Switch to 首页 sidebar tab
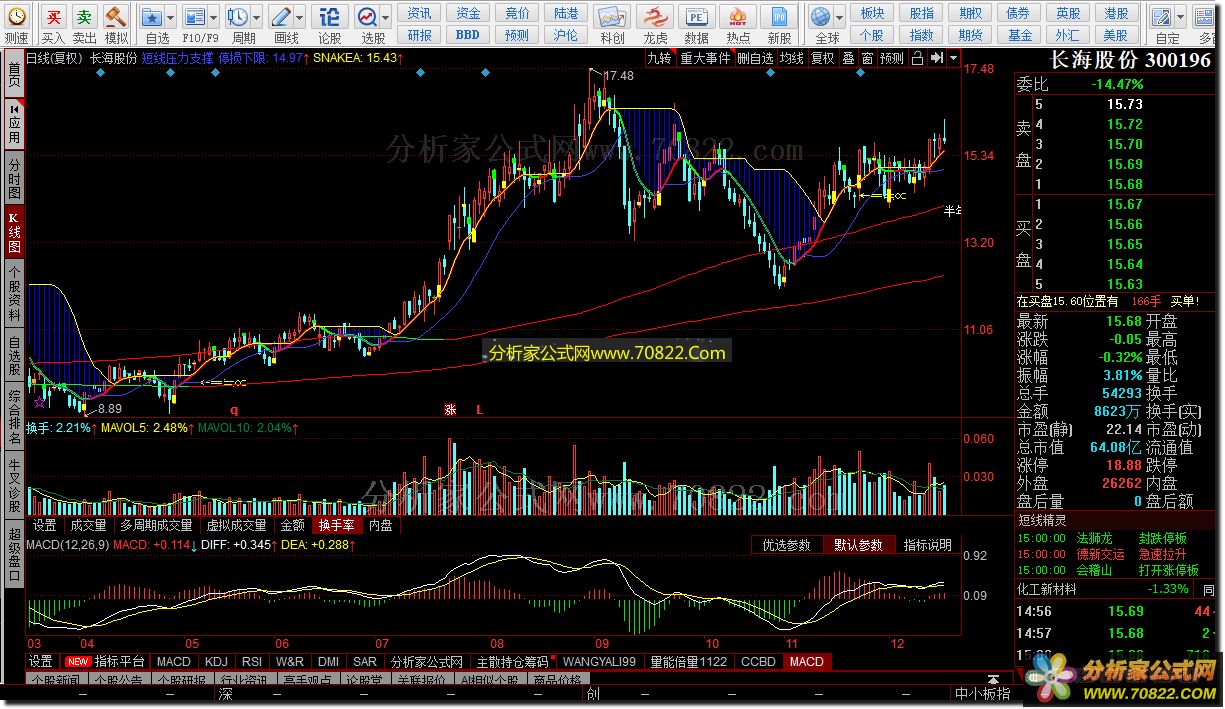 (x=14, y=73)
